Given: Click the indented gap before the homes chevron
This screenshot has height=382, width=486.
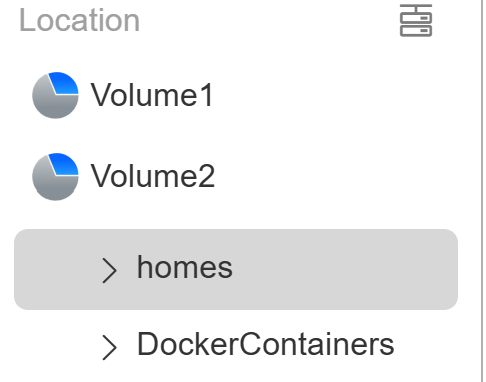Looking at the screenshot, I should coord(57,269).
